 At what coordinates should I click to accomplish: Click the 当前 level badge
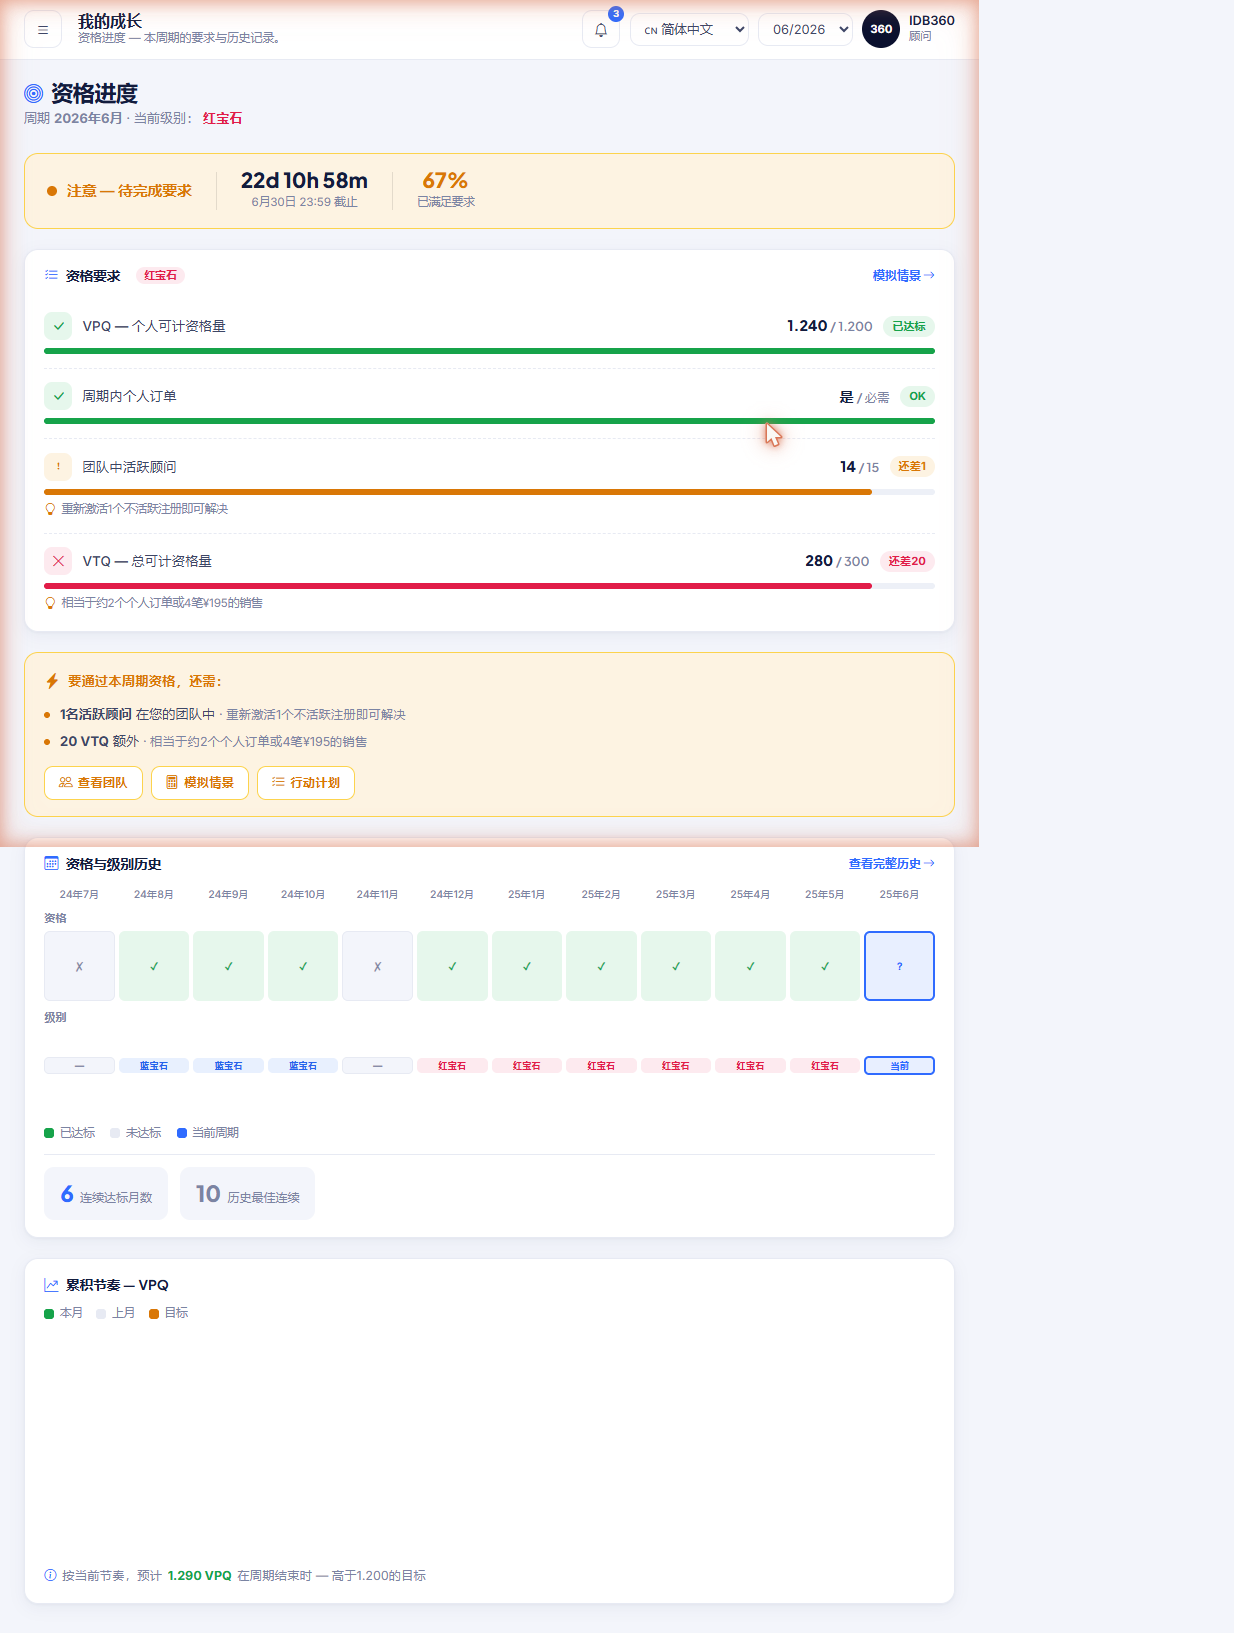899,1066
